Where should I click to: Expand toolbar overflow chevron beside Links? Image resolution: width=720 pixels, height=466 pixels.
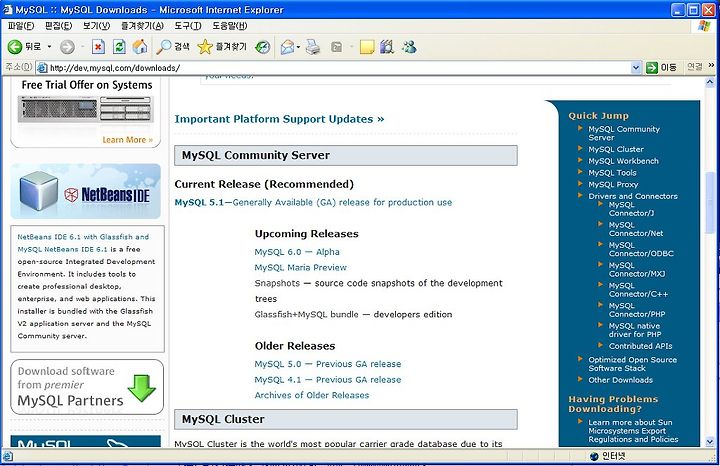[711, 65]
